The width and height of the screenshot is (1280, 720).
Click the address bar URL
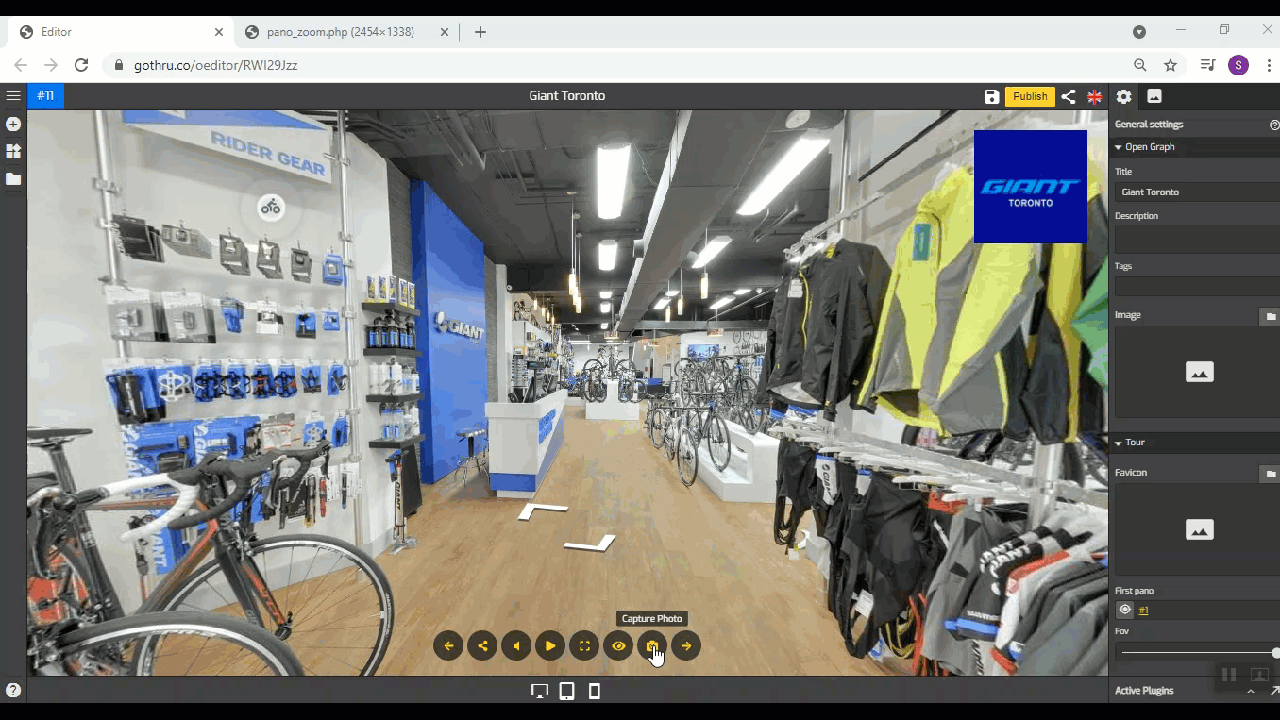pyautogui.click(x=216, y=65)
